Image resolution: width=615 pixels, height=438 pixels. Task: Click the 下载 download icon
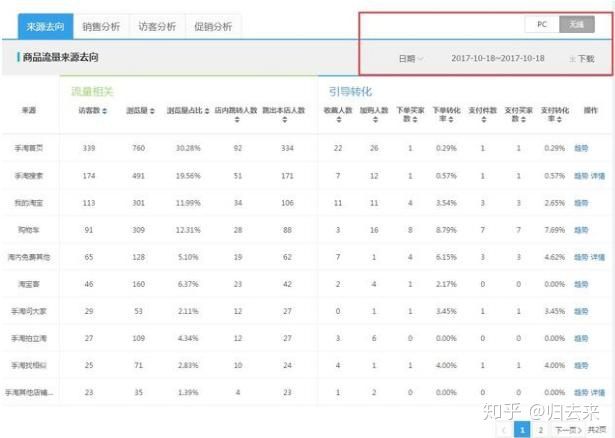(x=573, y=59)
